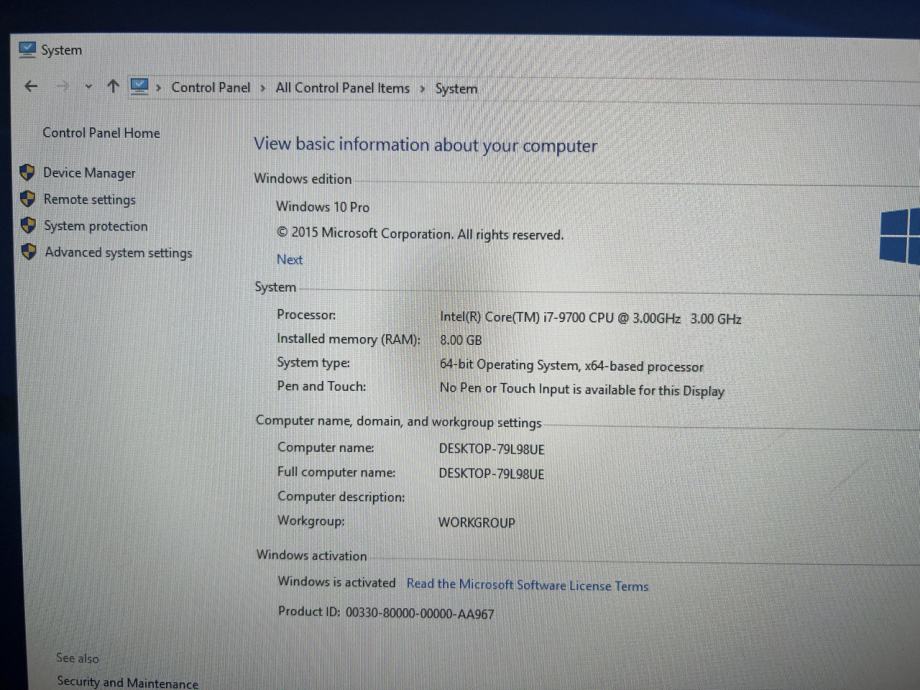Click the 64-bit Operating System value

click(x=571, y=366)
